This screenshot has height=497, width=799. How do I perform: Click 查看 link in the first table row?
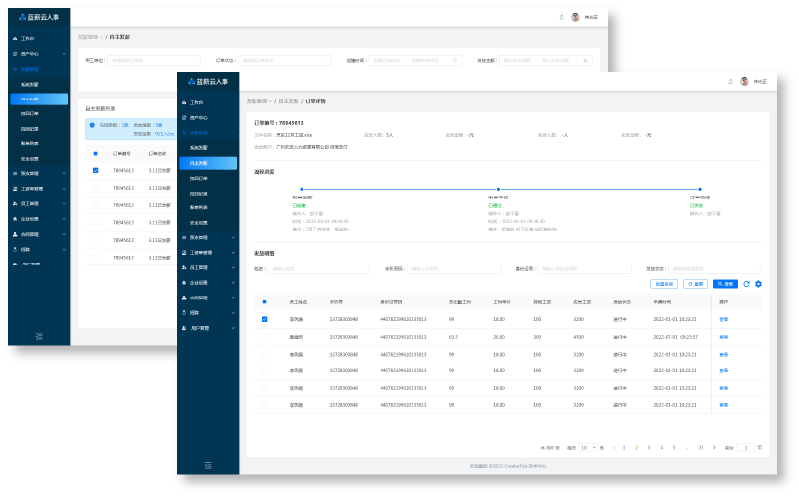(x=723, y=319)
